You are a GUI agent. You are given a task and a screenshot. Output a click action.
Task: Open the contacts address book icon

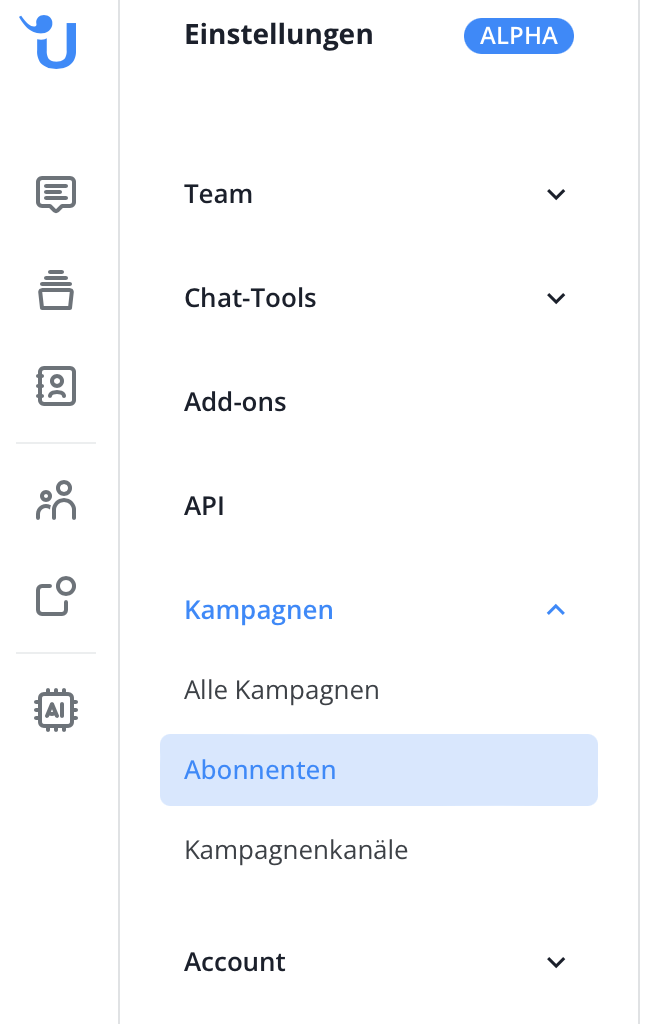point(56,386)
